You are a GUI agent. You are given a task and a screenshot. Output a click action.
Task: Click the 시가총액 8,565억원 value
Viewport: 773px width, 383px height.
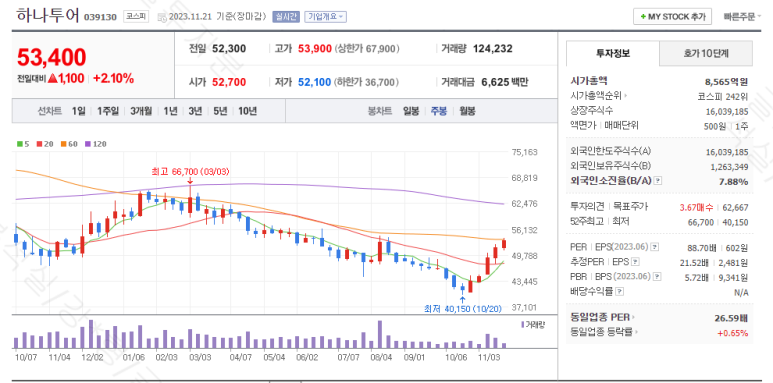click(727, 82)
